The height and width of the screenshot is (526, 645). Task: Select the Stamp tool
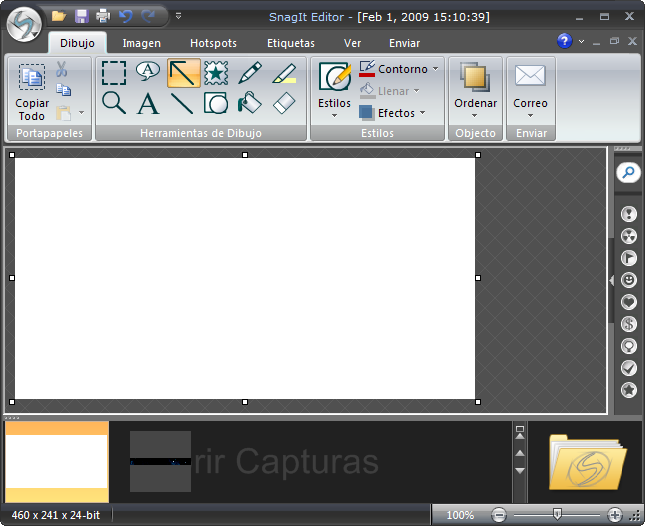tap(216, 72)
